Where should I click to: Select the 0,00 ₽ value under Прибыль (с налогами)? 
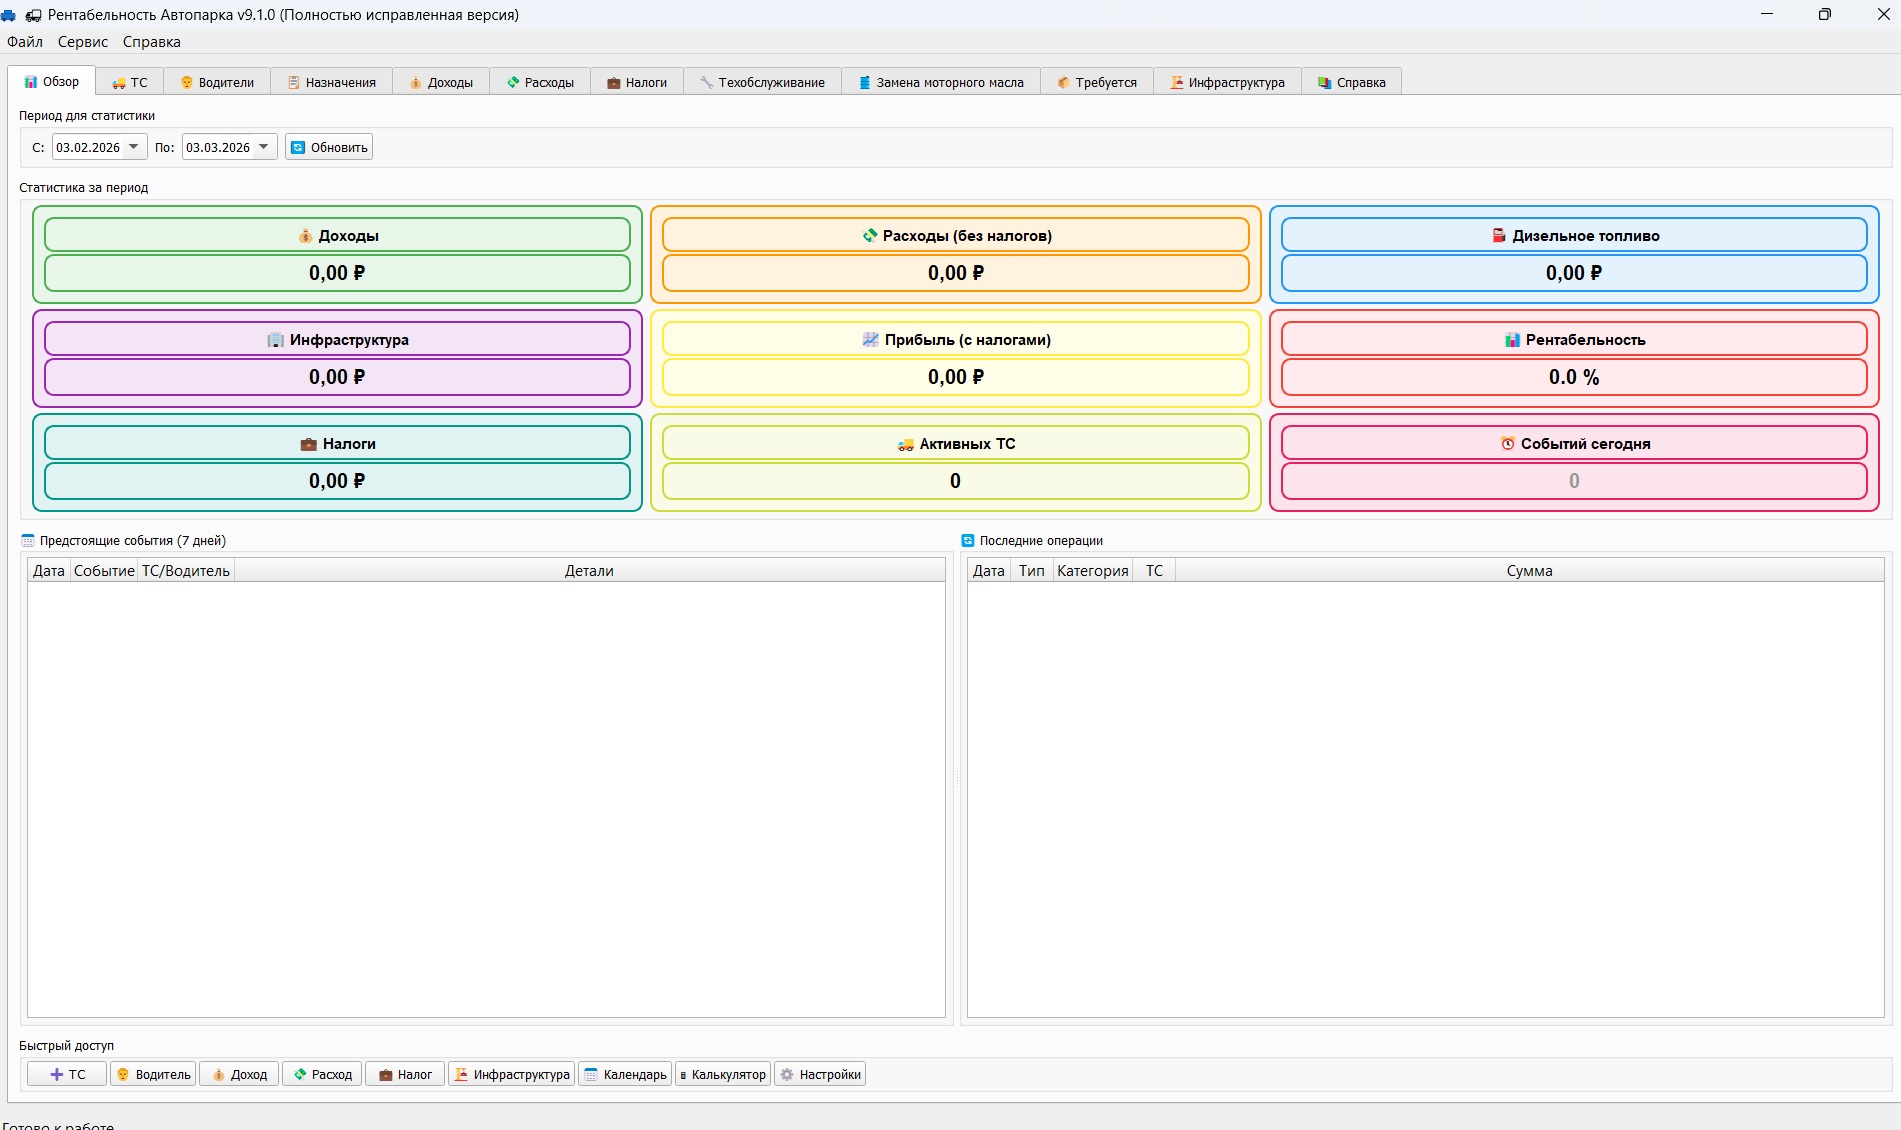pyautogui.click(x=956, y=377)
